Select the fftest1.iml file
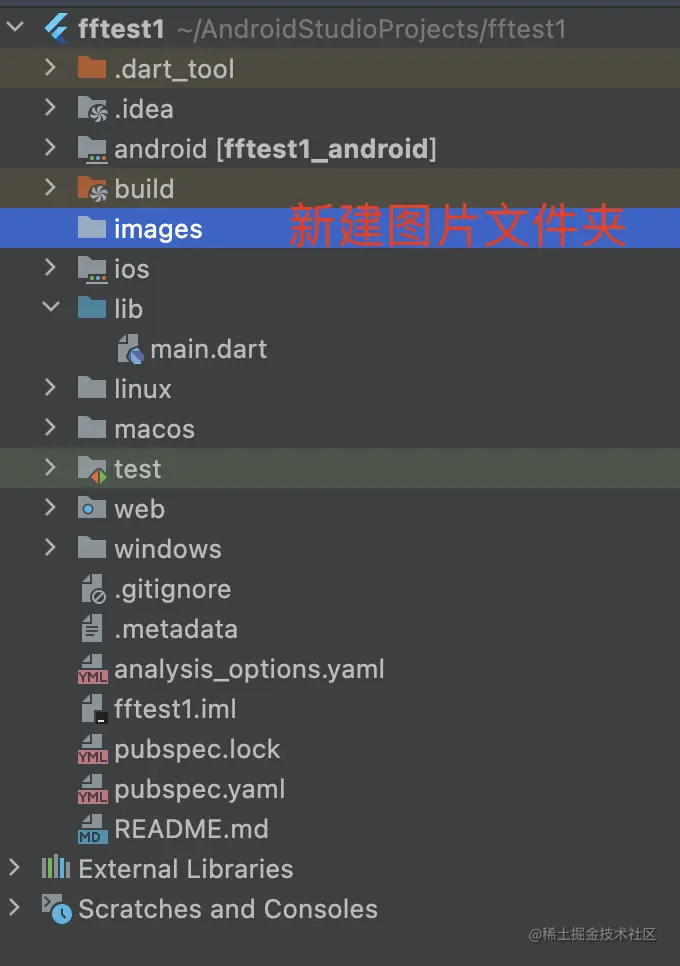This screenshot has width=680, height=966. (175, 709)
